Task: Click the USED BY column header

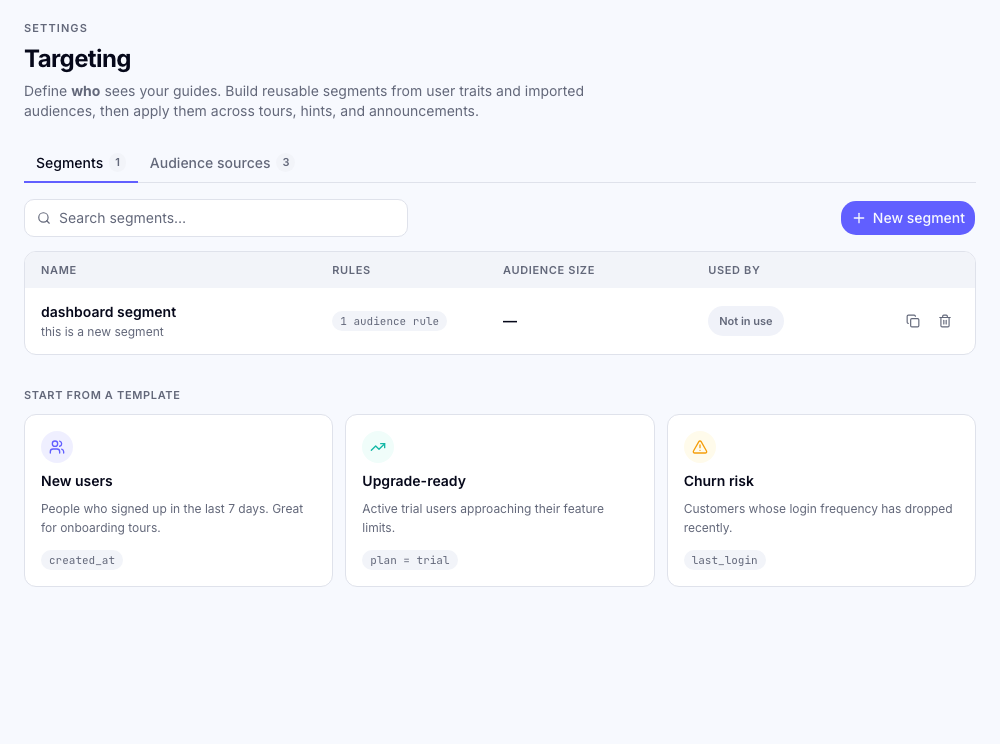Action: [x=733, y=270]
